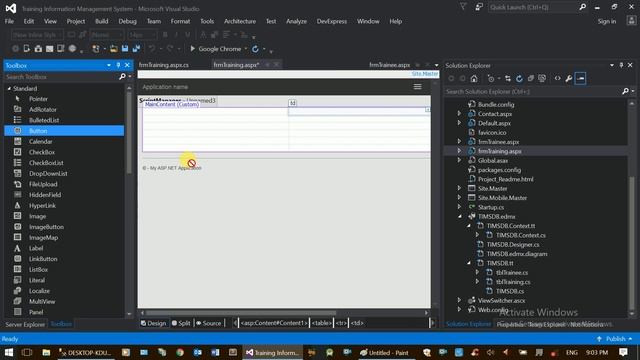Toggle Show All Files in Solution Explorer
The height and width of the screenshot is (360, 640).
[542, 78]
